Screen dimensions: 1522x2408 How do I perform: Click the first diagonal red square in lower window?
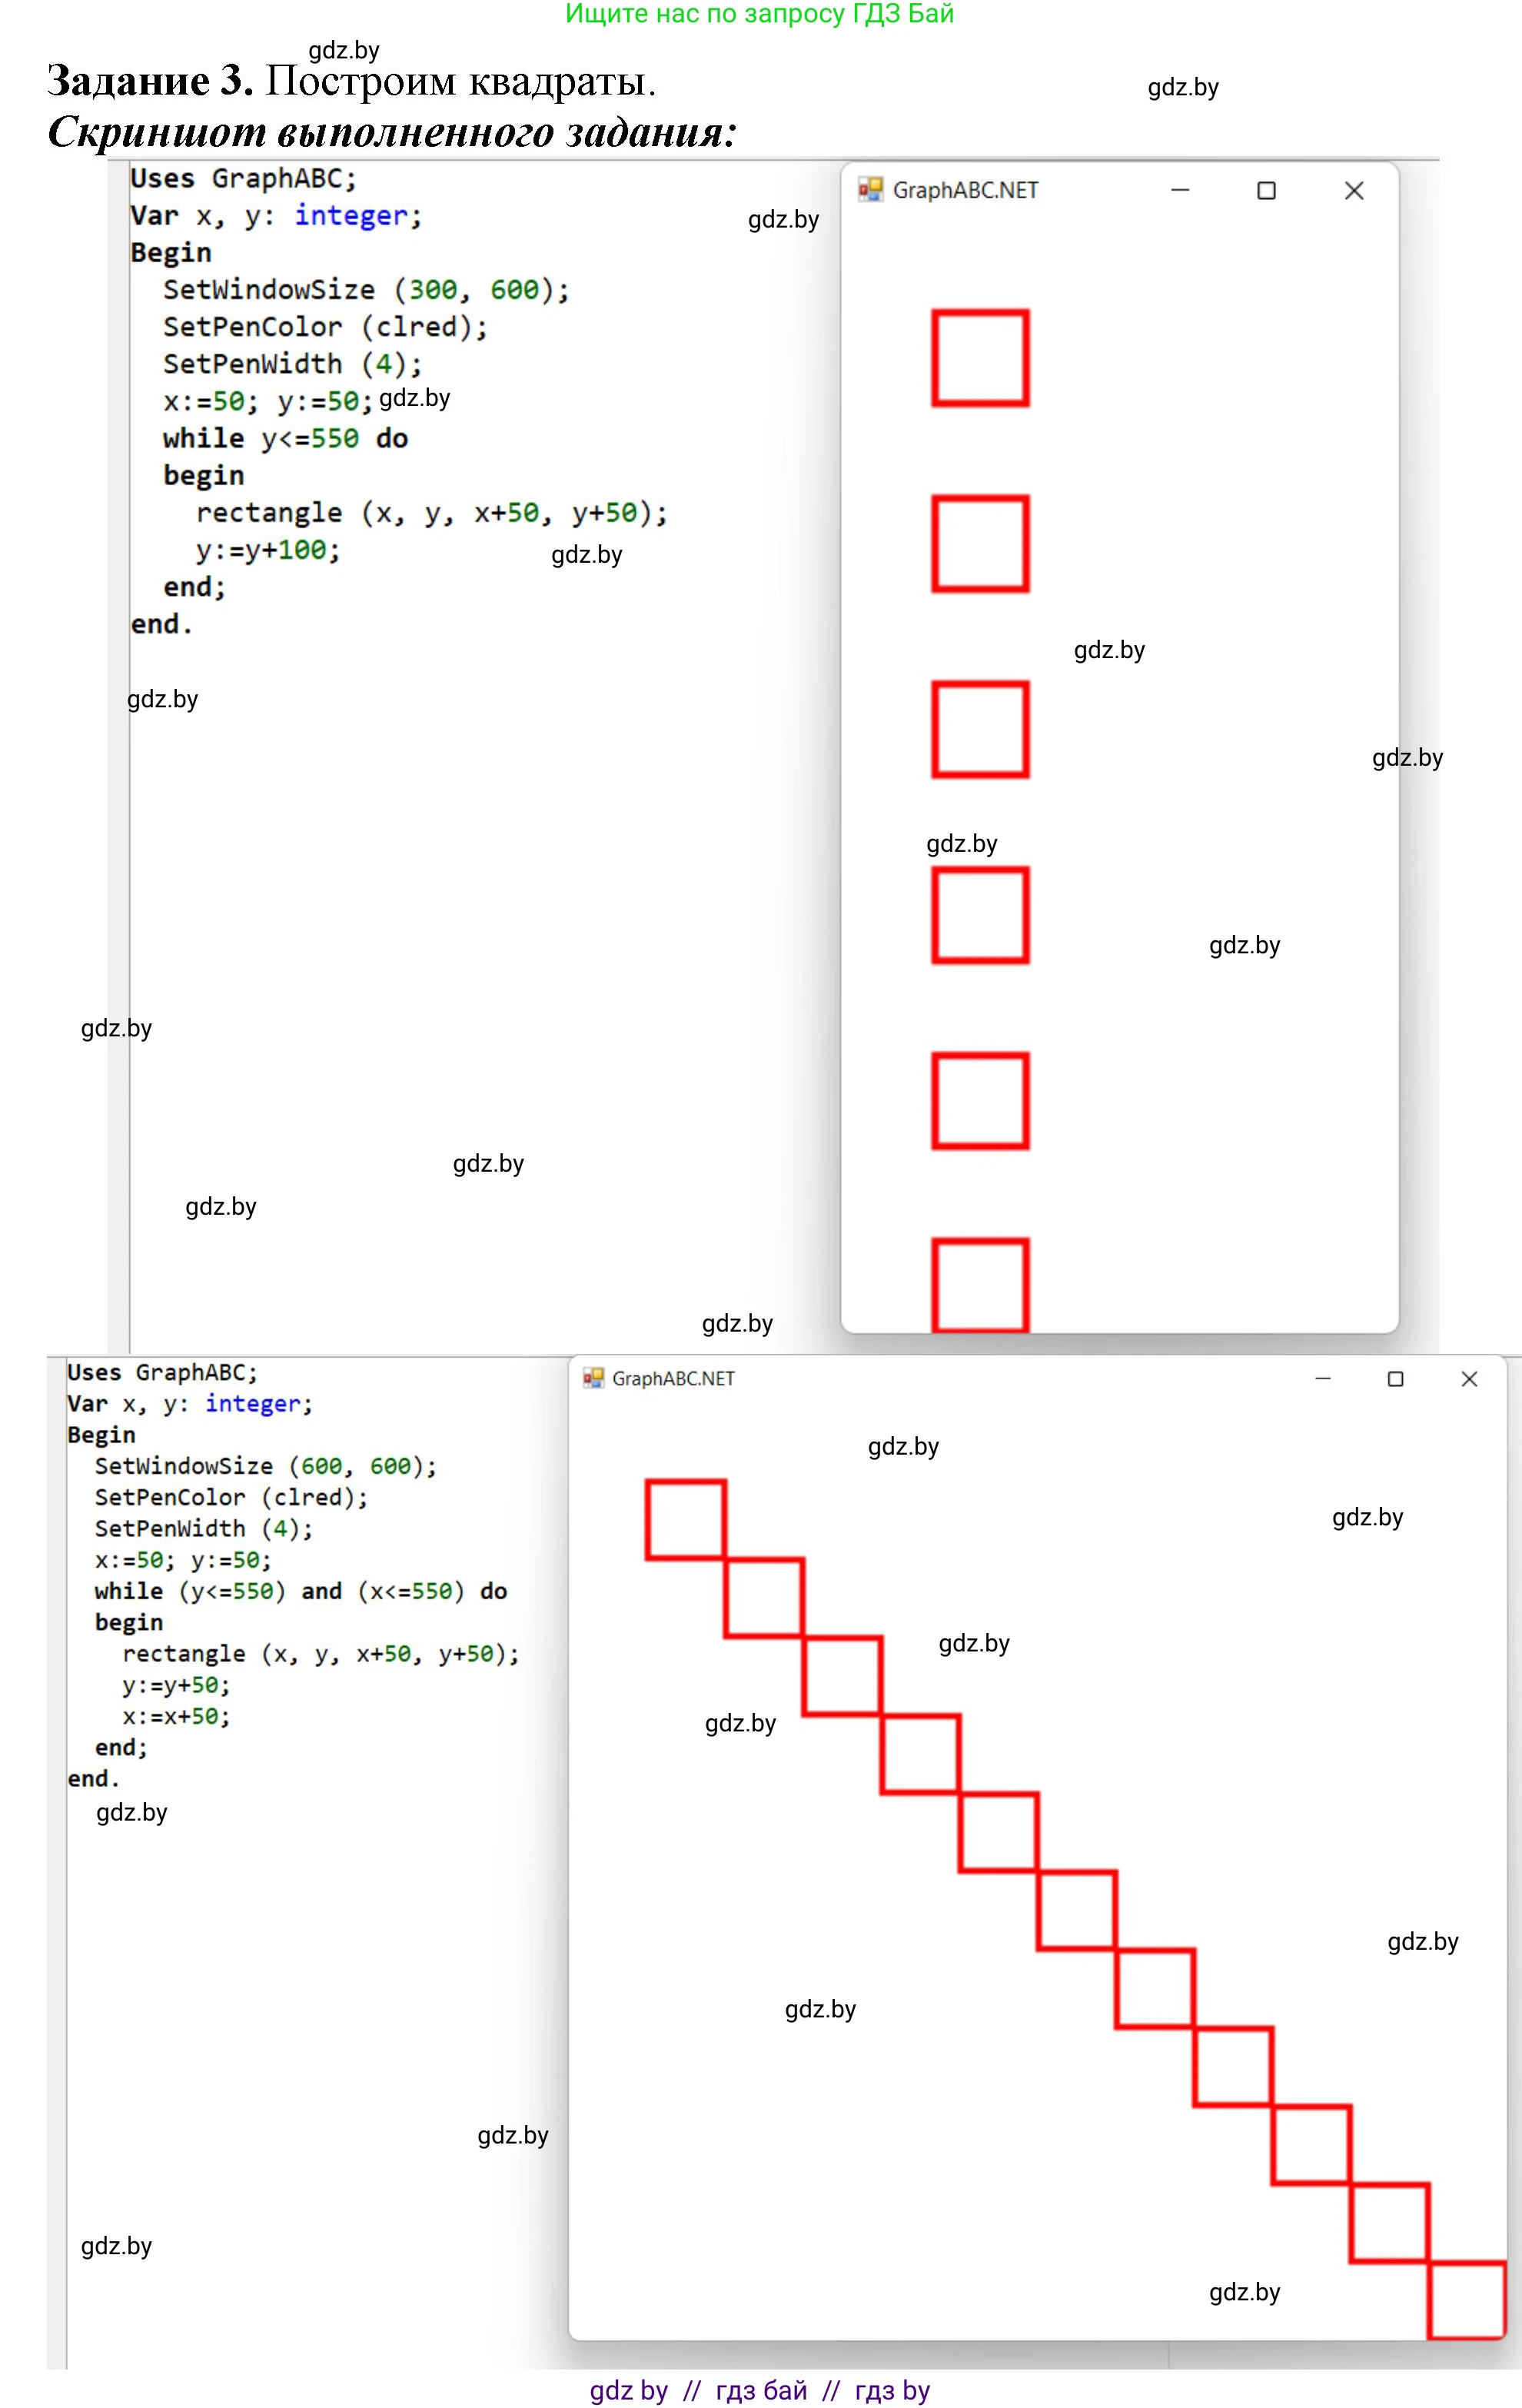coord(685,1519)
